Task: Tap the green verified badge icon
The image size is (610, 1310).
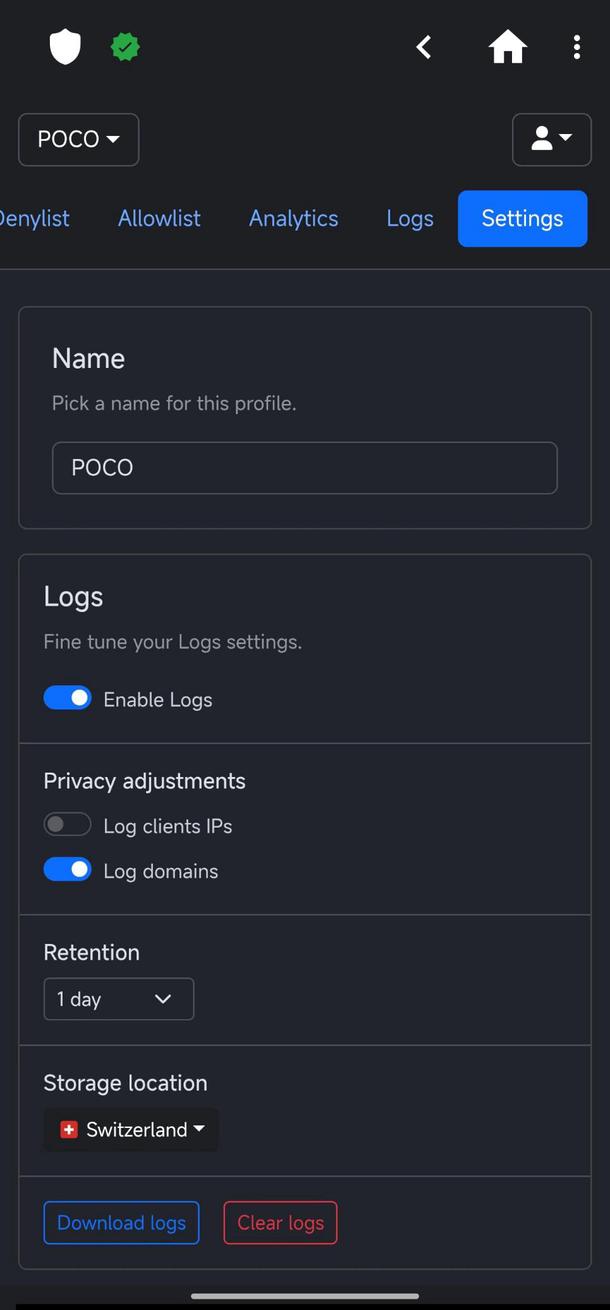Action: coord(125,47)
